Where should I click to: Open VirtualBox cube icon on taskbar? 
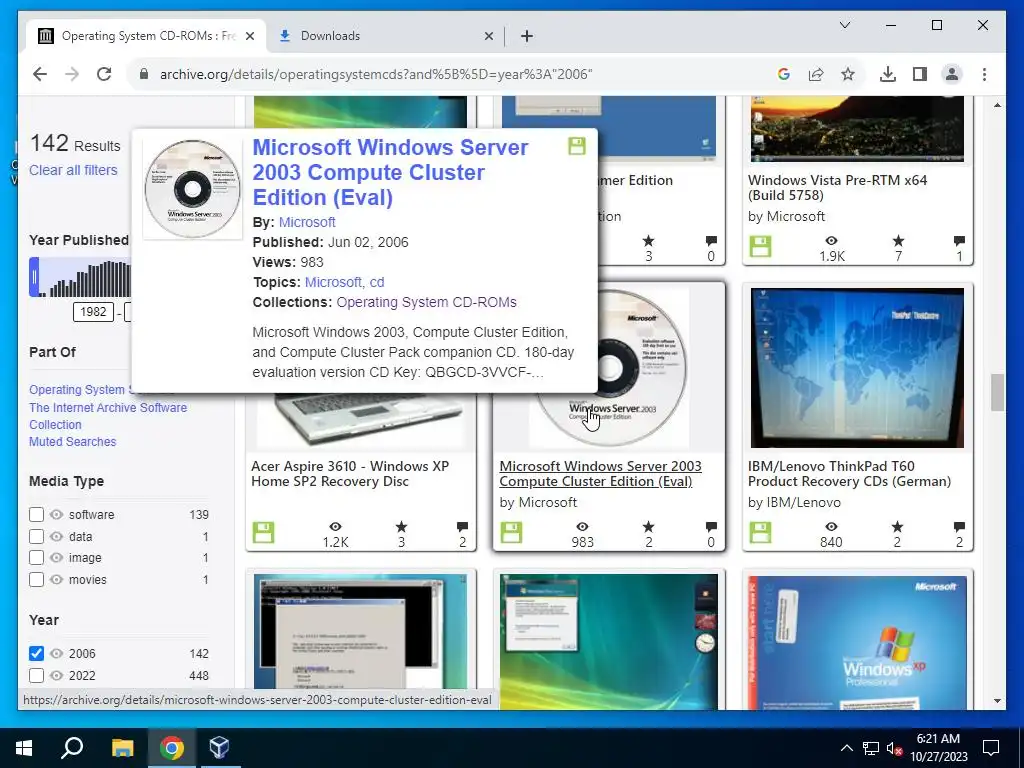(x=219, y=748)
